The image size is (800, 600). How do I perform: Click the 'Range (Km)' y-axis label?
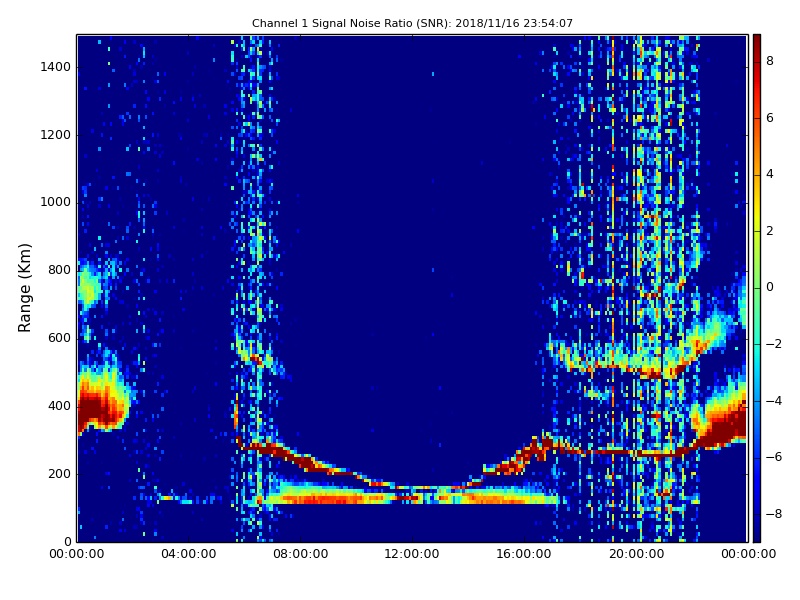(24, 288)
